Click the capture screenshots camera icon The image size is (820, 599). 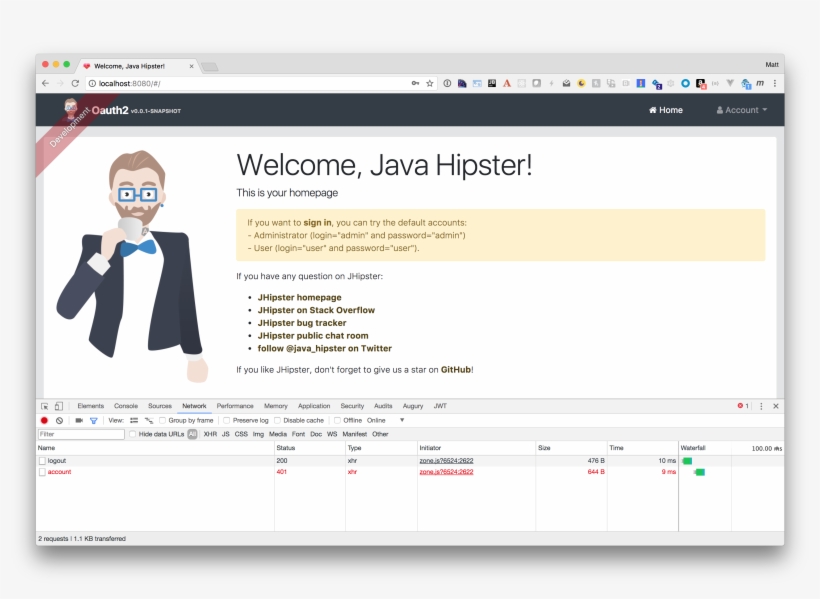point(79,420)
